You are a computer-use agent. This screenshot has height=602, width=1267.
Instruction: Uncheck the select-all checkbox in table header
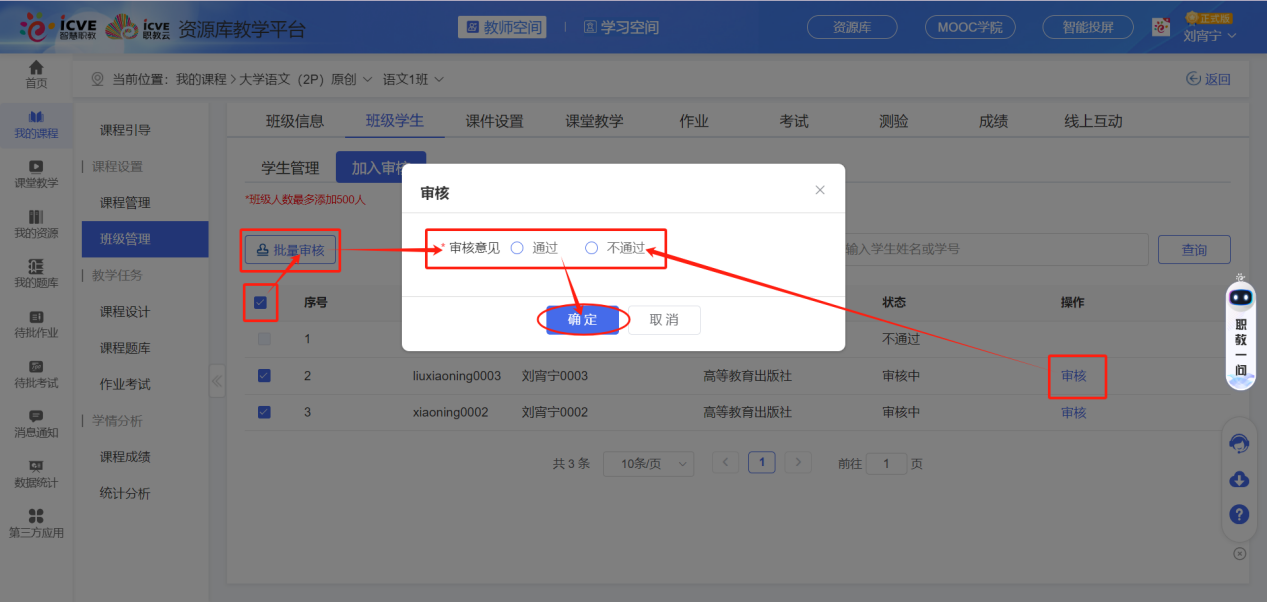[262, 302]
